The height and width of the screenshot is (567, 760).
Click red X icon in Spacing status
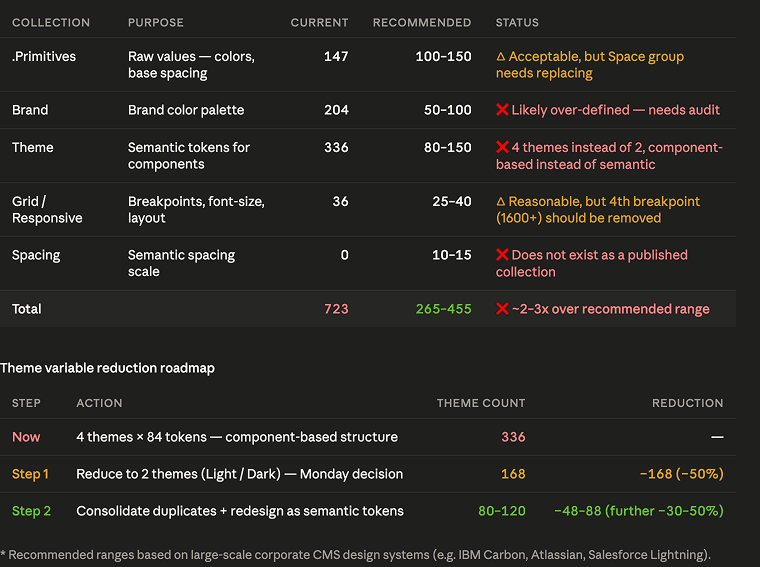(x=502, y=255)
